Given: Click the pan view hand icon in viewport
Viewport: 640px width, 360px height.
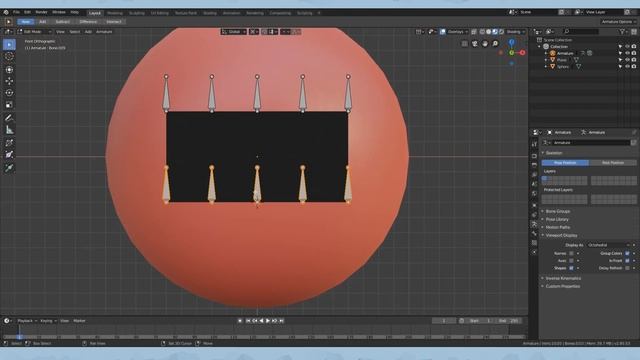Looking at the screenshot, I should click(485, 44).
